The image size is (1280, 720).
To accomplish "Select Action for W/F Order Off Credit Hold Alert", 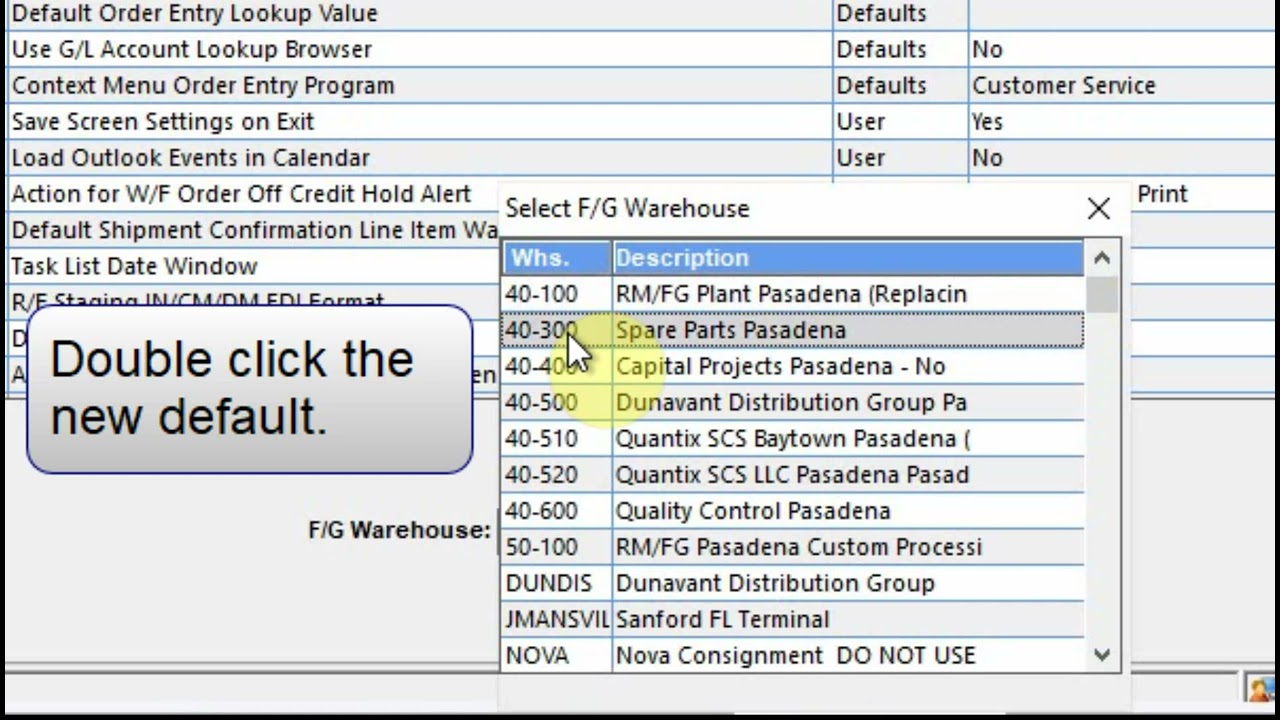I will coord(241,194).
